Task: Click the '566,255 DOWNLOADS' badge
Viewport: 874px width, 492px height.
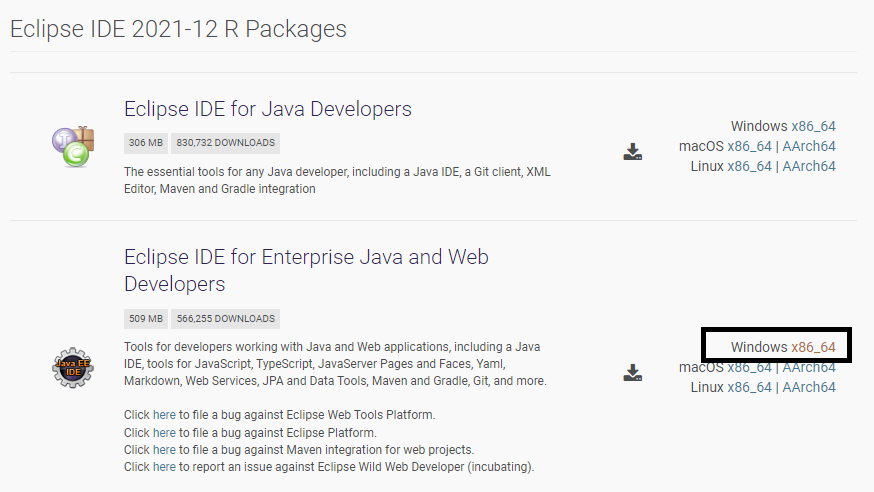Action: click(225, 319)
